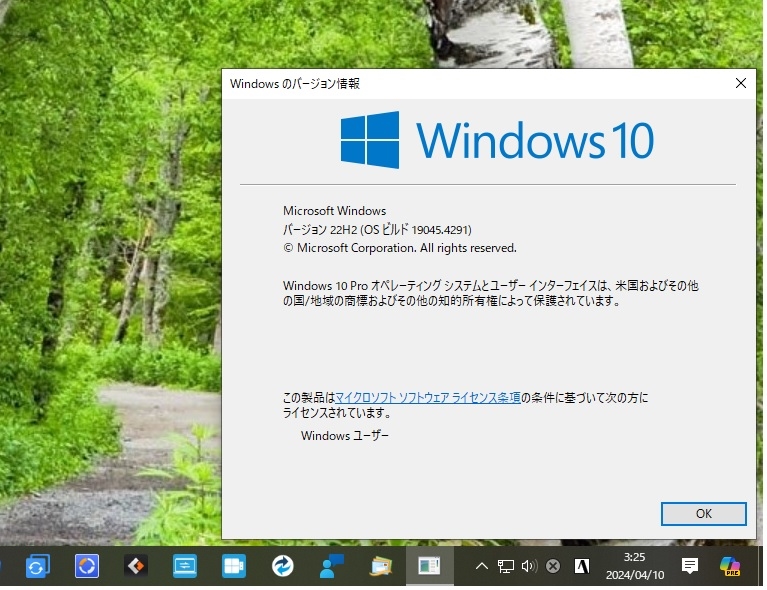Open the Action Center notifications icon
The height and width of the screenshot is (590, 767).
[690, 567]
